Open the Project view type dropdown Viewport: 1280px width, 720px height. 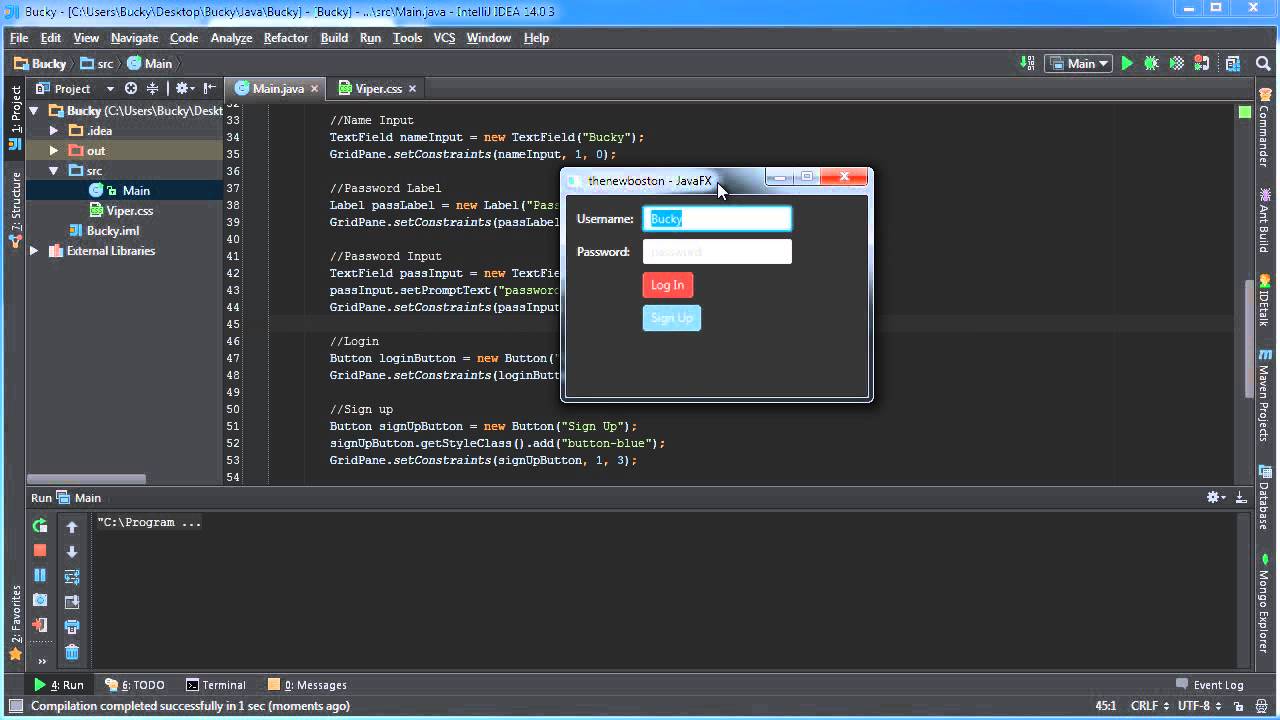75,88
